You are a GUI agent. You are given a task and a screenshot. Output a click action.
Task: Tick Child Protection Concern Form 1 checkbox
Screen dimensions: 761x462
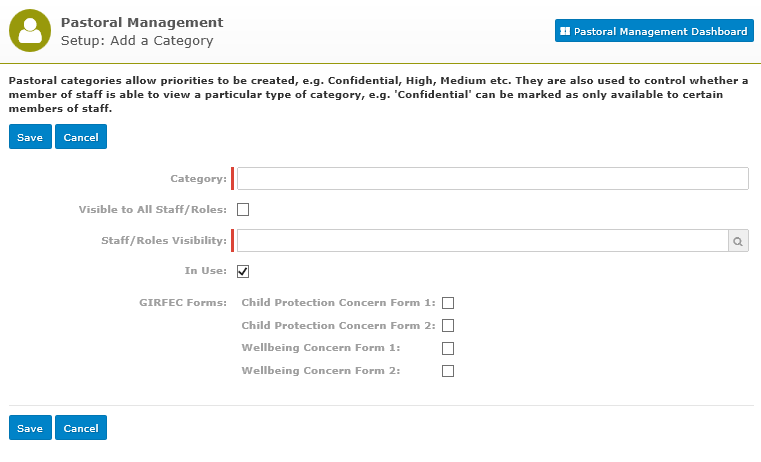tap(448, 303)
